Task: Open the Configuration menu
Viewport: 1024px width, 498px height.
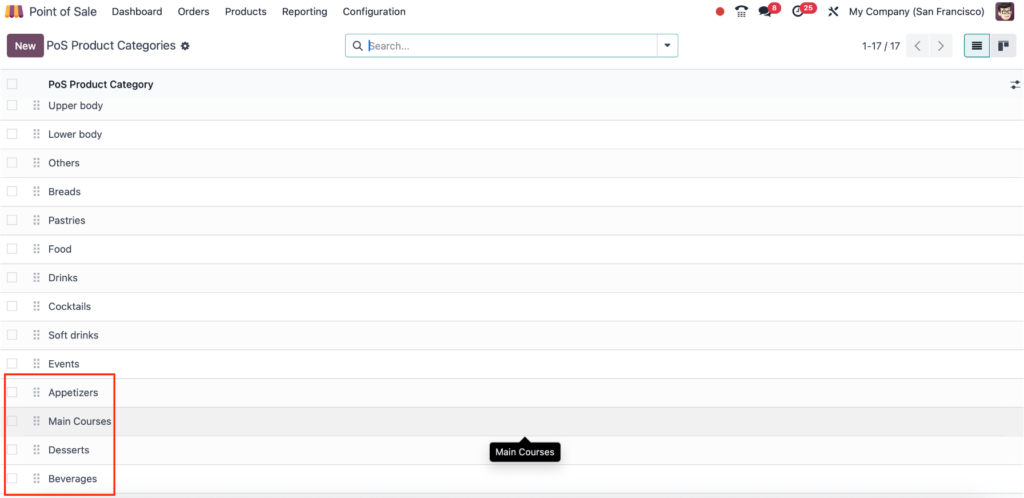Action: point(374,12)
